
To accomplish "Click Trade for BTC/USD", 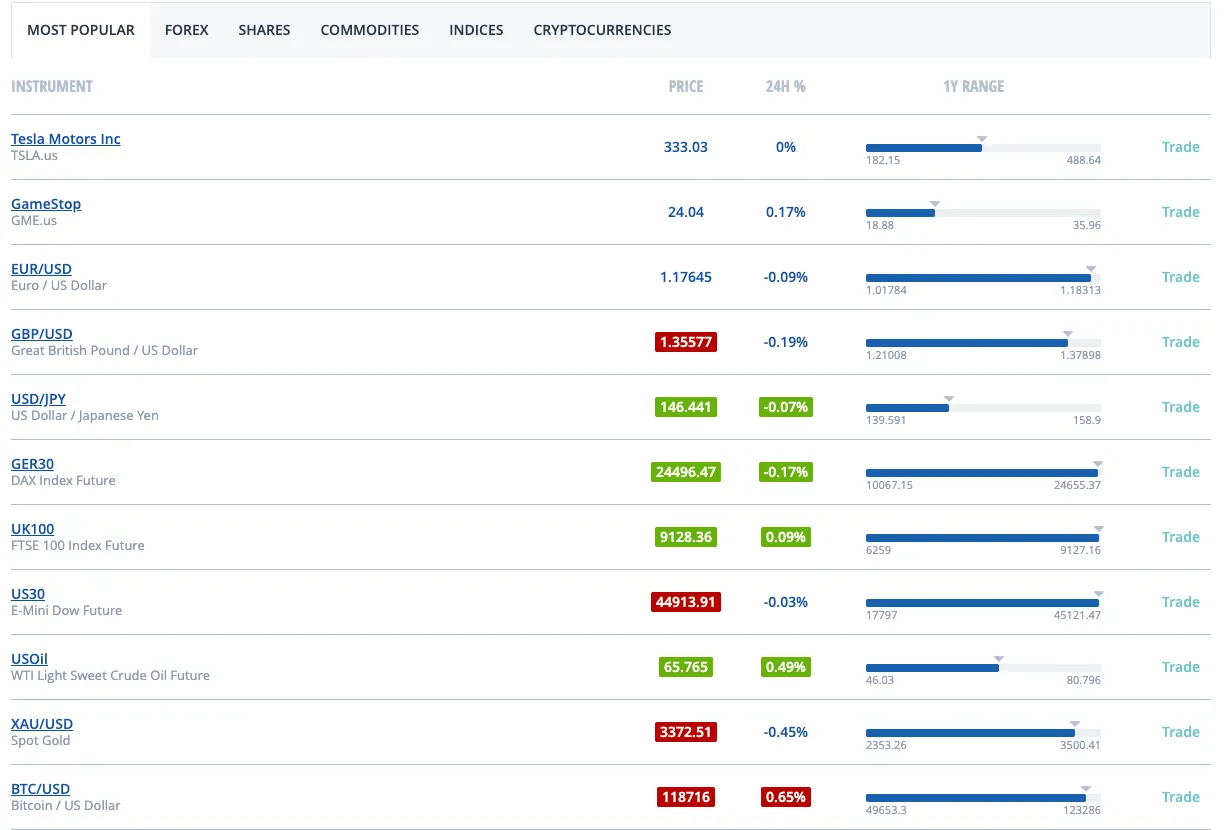I will 1180,797.
